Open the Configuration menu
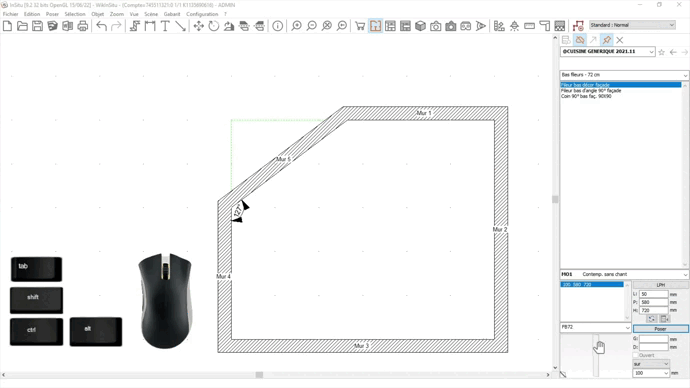This screenshot has height=388, width=690. point(202,14)
